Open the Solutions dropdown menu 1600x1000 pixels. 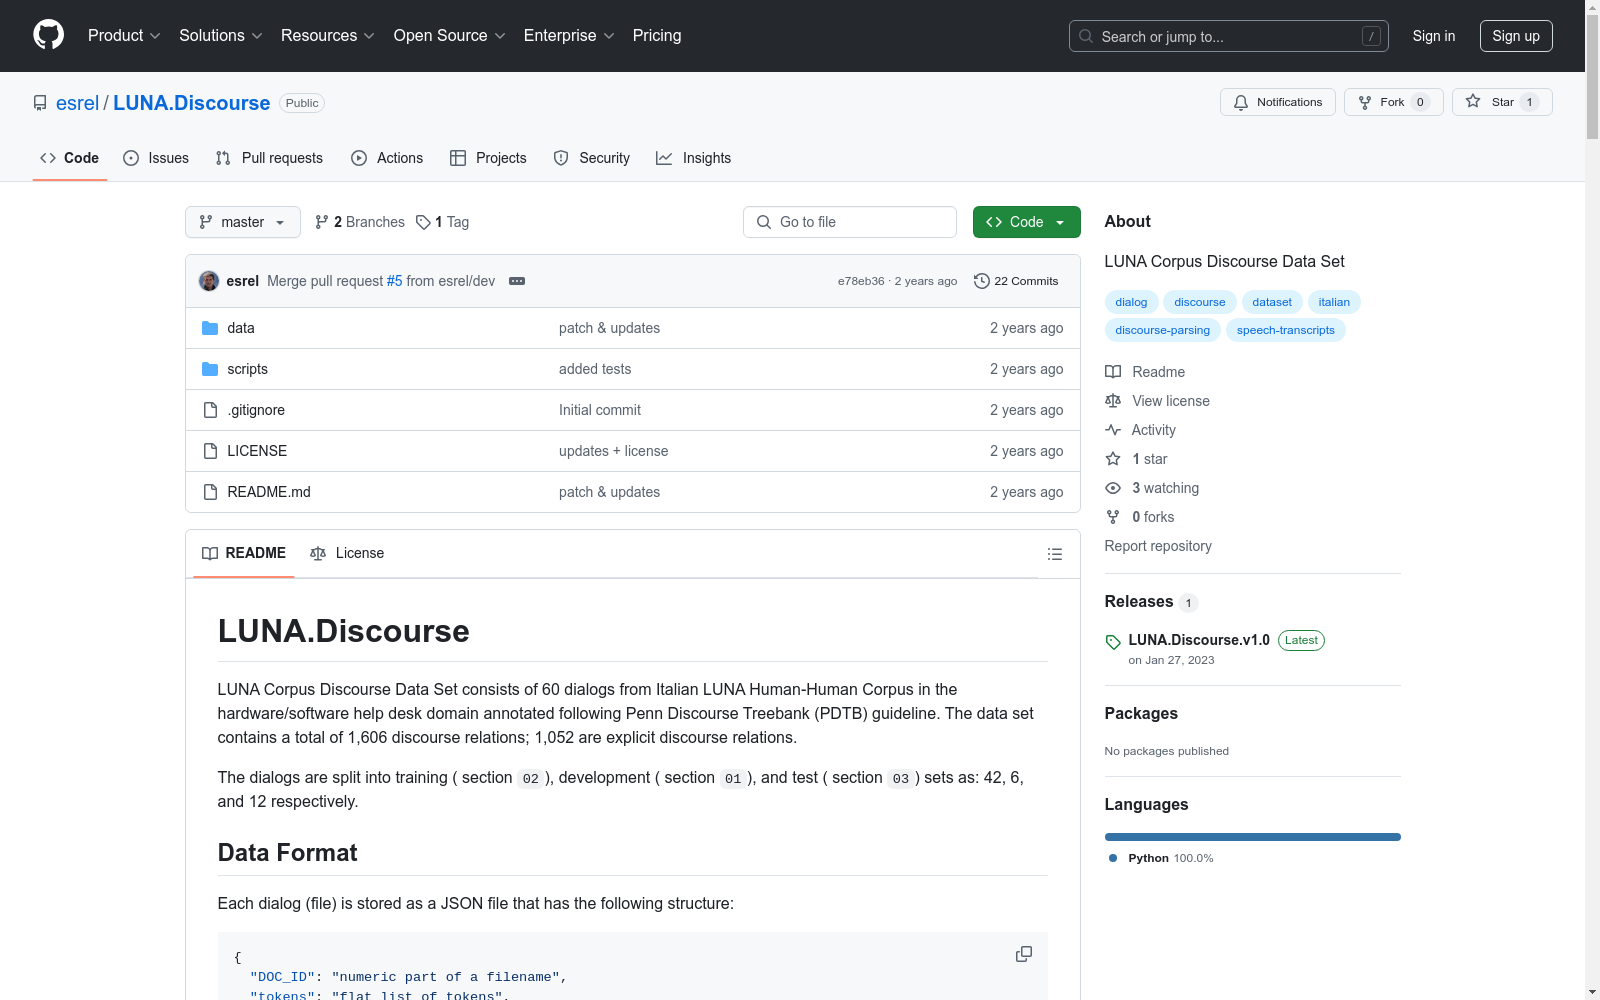(x=220, y=35)
